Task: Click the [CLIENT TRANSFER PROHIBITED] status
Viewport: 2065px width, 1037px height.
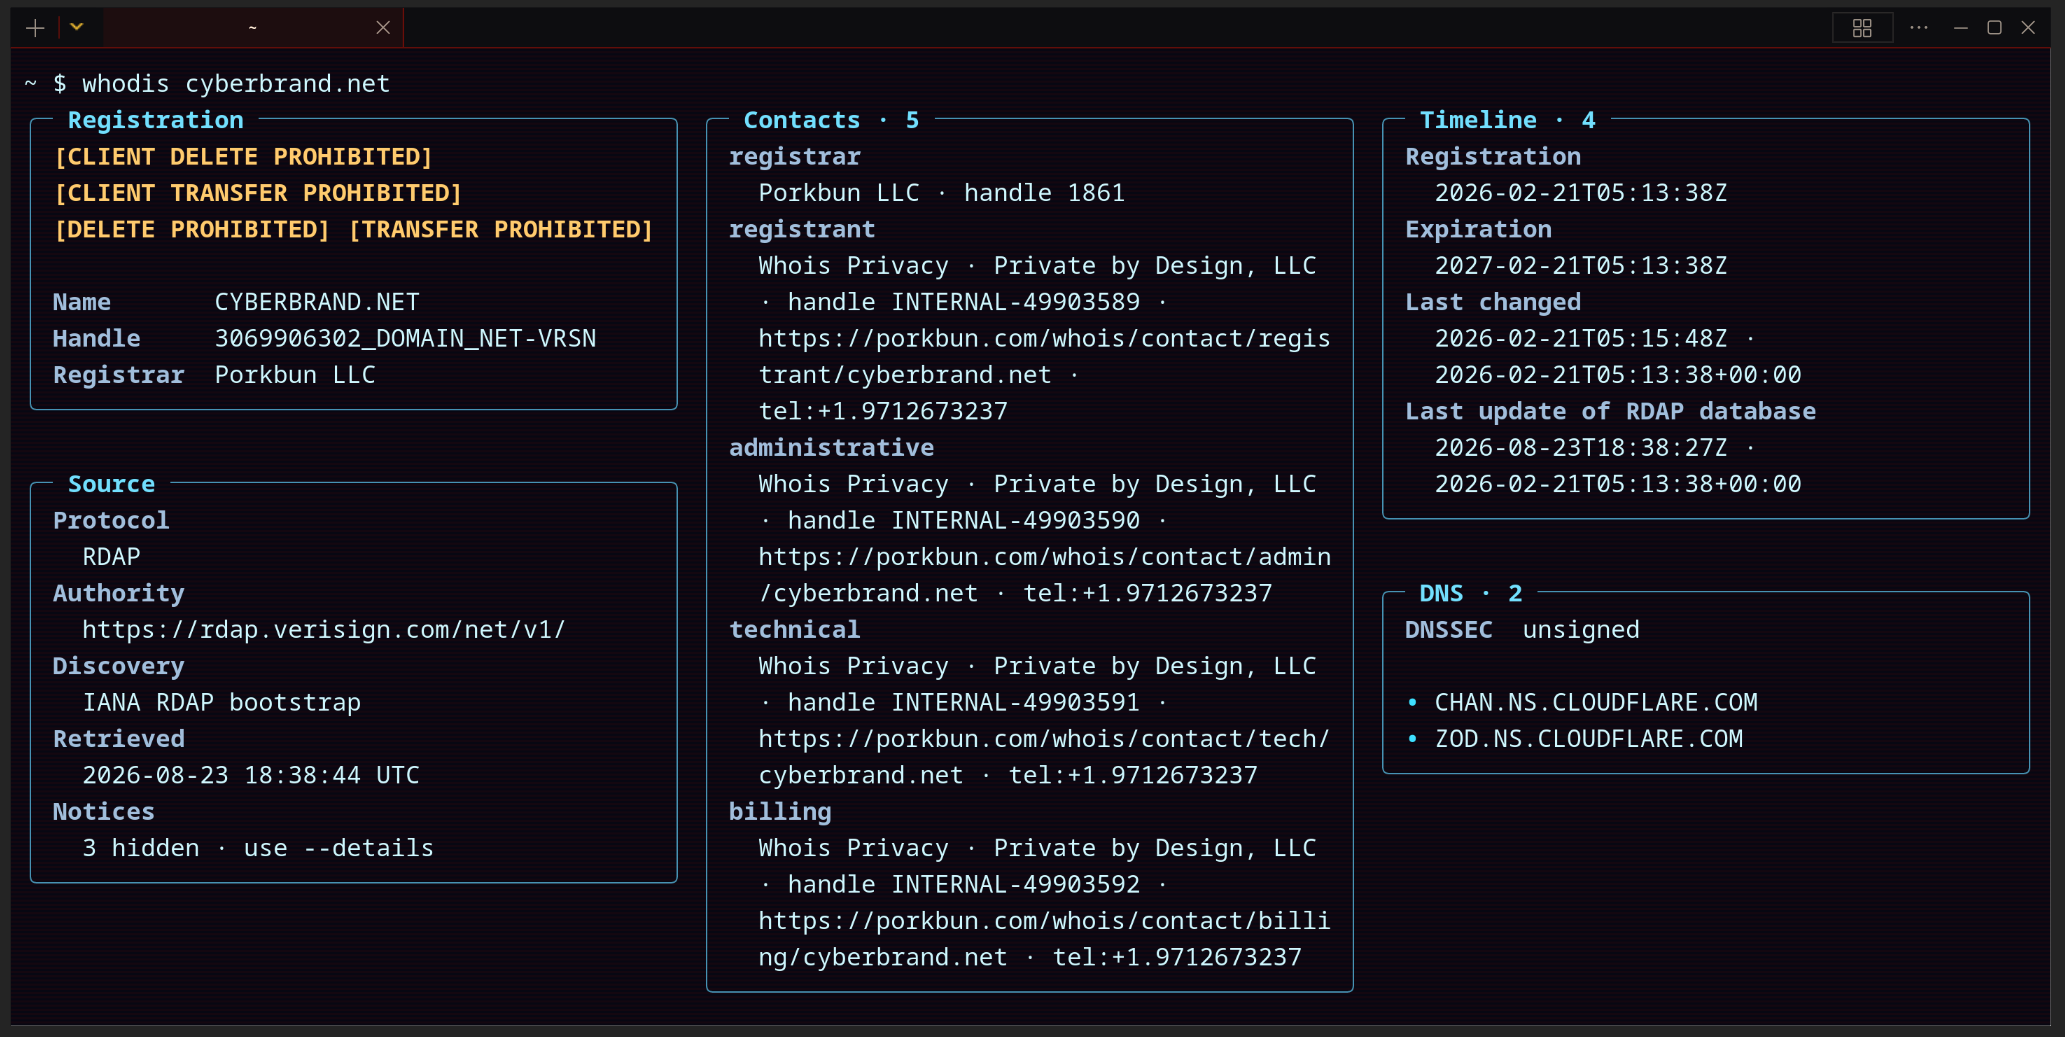Action: 258,193
